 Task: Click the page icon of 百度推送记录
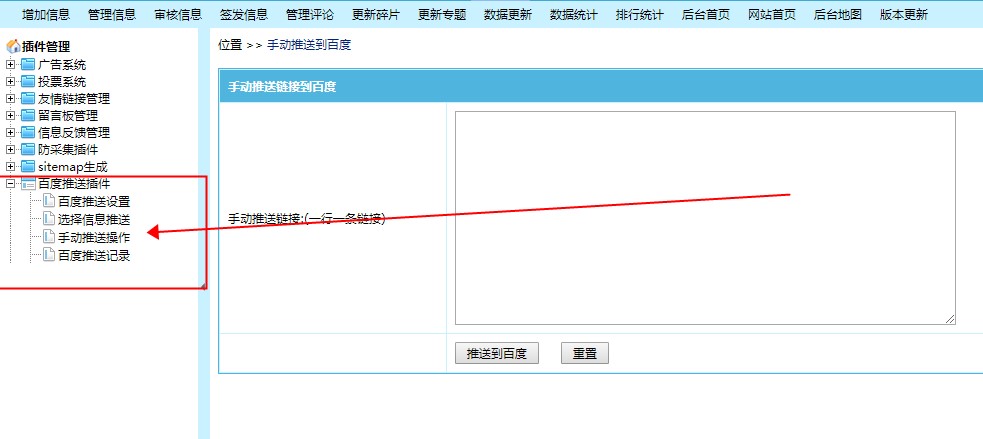coord(49,255)
